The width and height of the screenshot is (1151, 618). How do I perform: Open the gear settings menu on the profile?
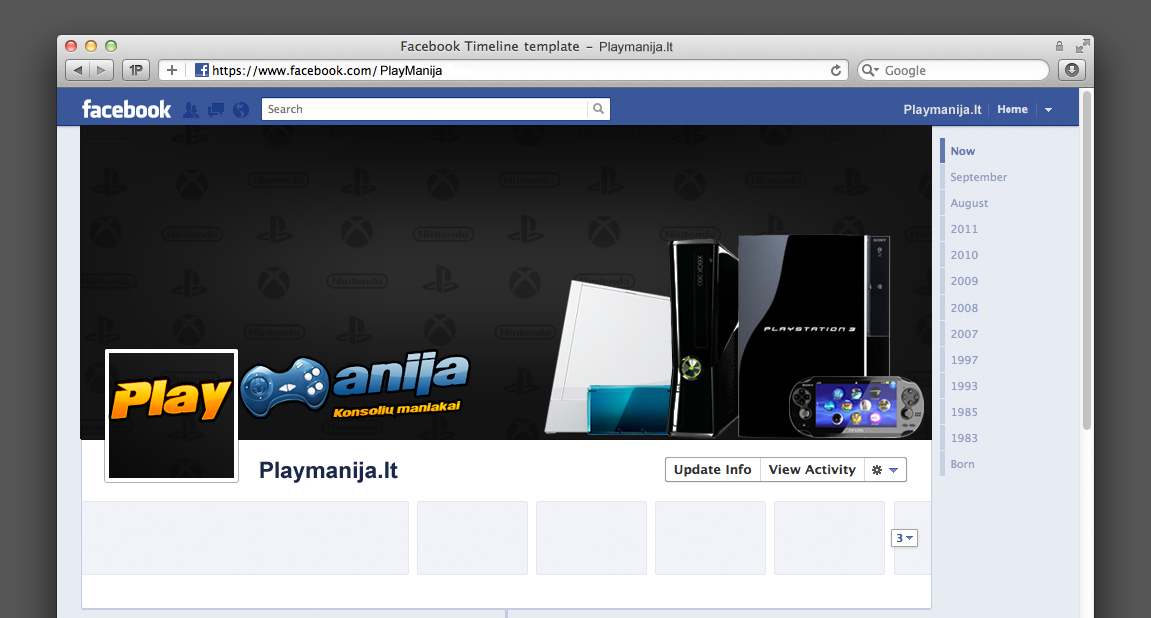[x=885, y=470]
